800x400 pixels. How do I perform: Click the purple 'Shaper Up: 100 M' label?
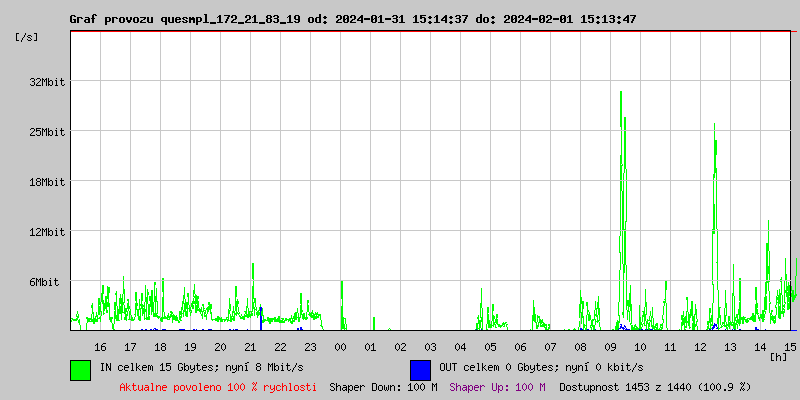click(497, 386)
